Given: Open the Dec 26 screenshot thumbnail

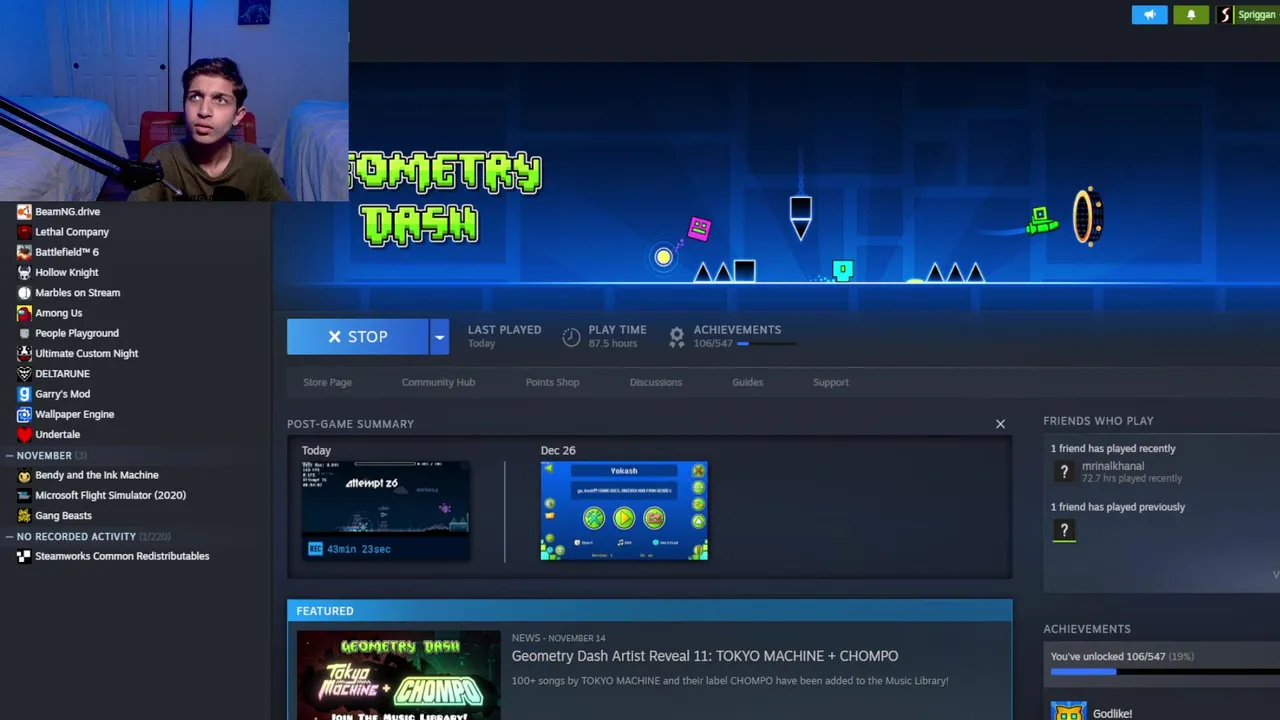Looking at the screenshot, I should coord(624,510).
